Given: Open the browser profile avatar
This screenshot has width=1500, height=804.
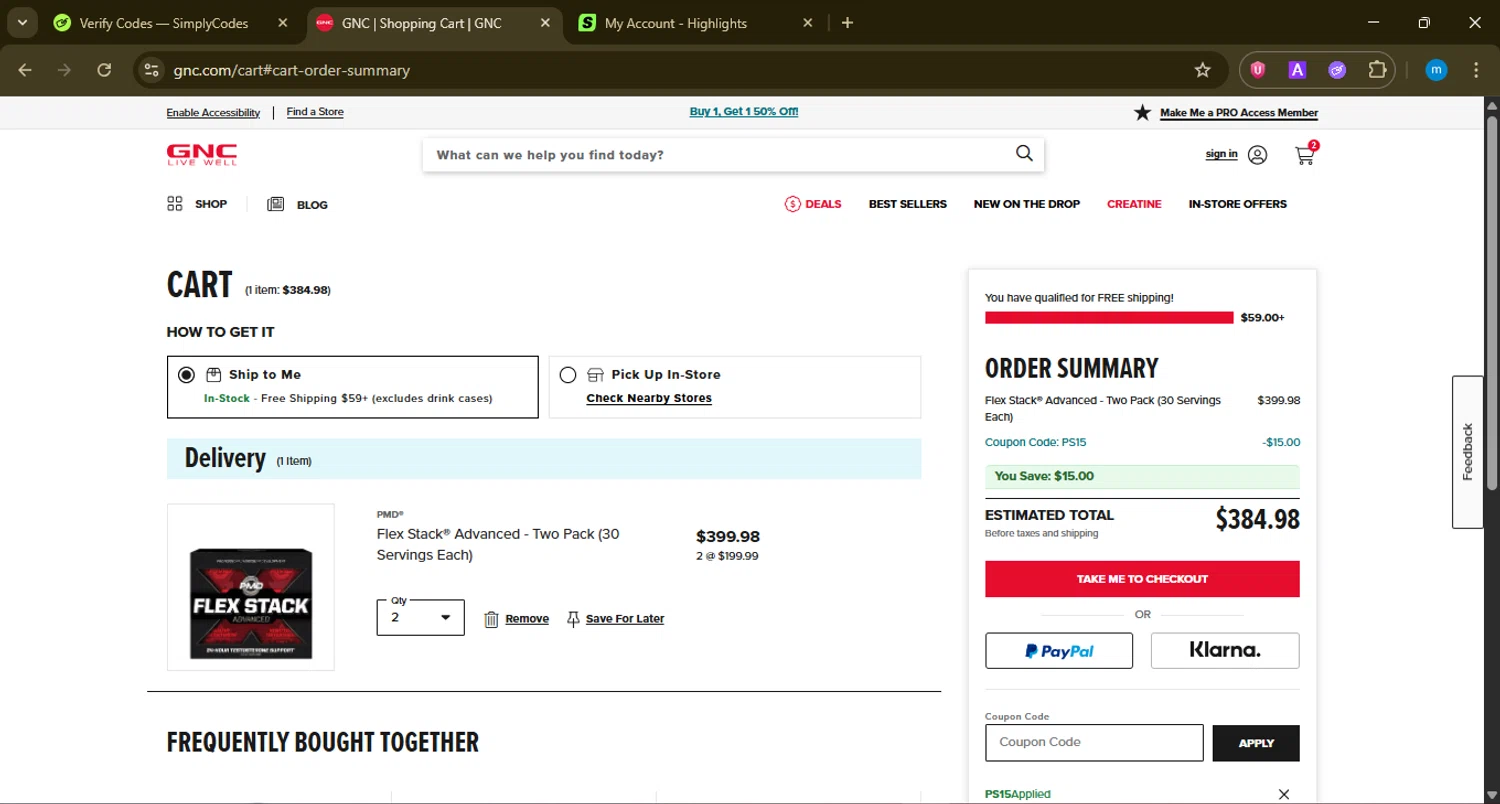Looking at the screenshot, I should [x=1436, y=70].
